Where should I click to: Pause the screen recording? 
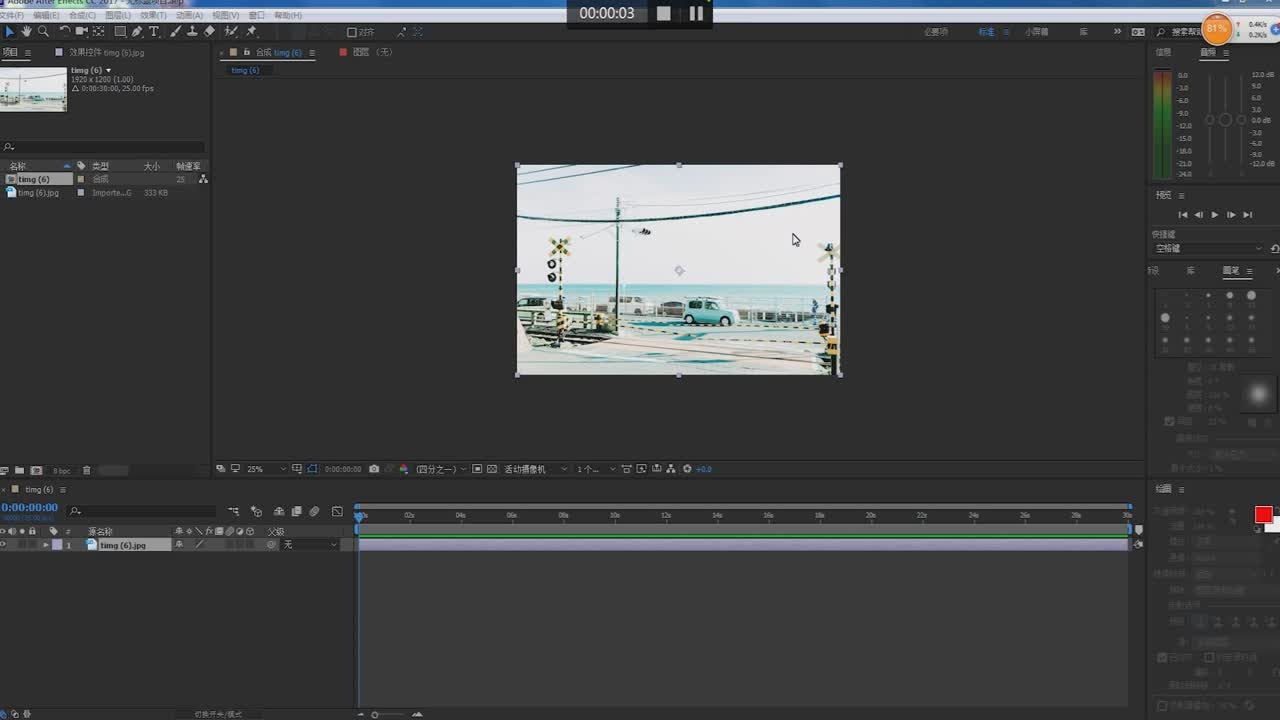[x=696, y=13]
